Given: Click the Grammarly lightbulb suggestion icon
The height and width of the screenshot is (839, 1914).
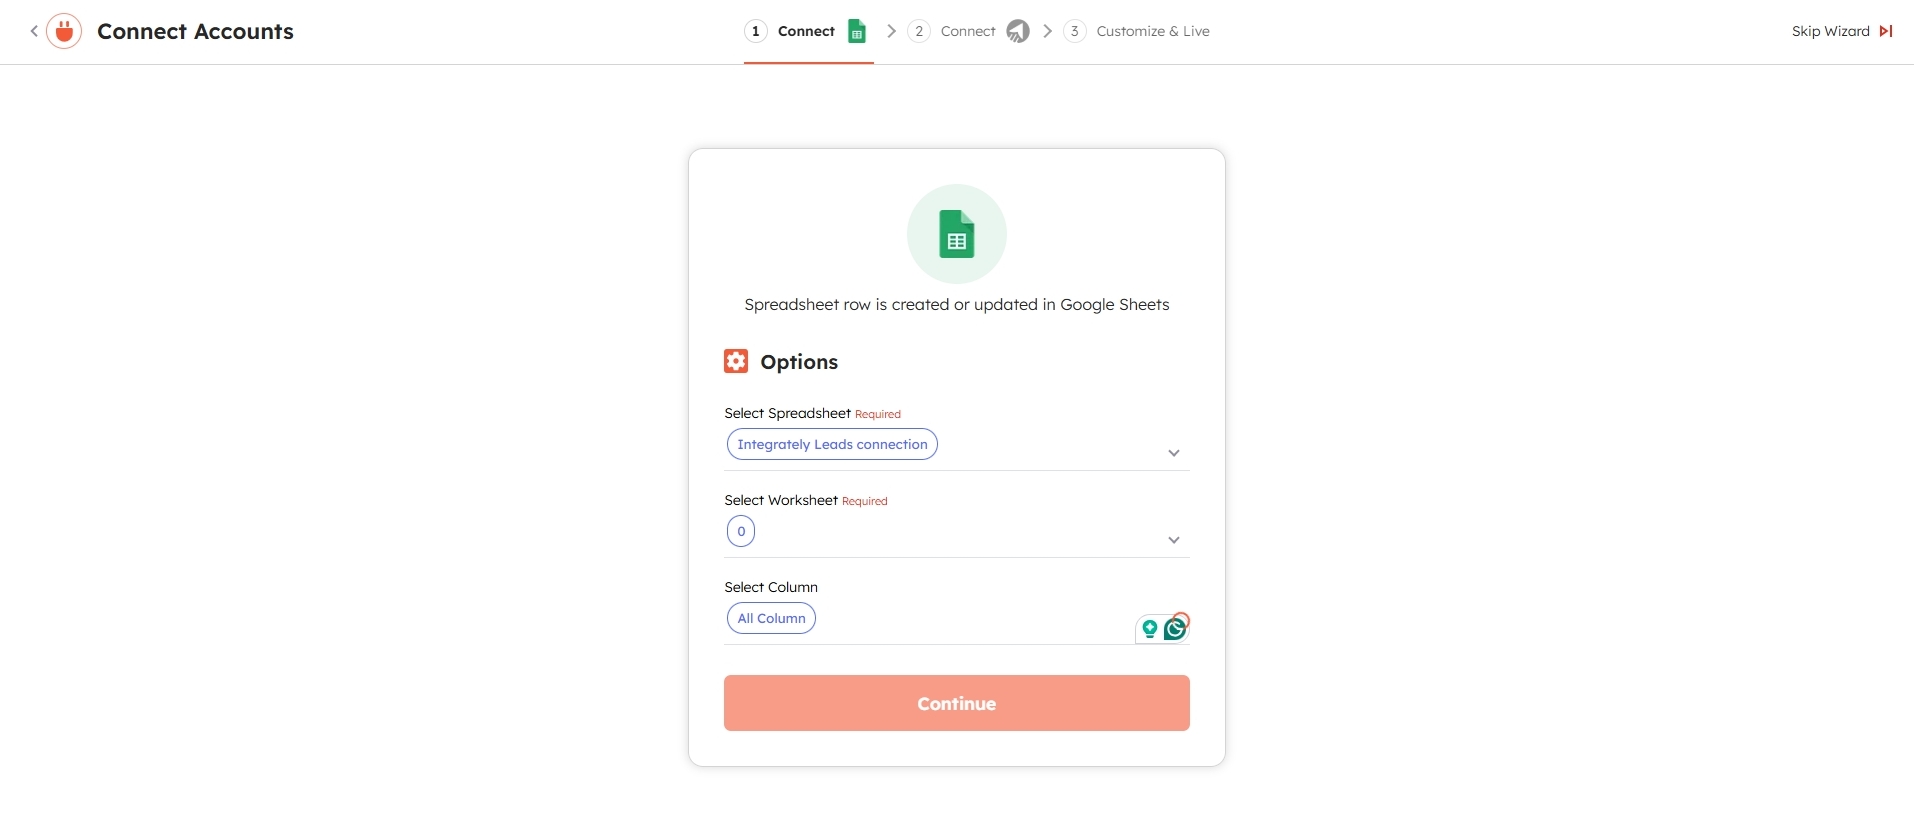Looking at the screenshot, I should point(1150,628).
